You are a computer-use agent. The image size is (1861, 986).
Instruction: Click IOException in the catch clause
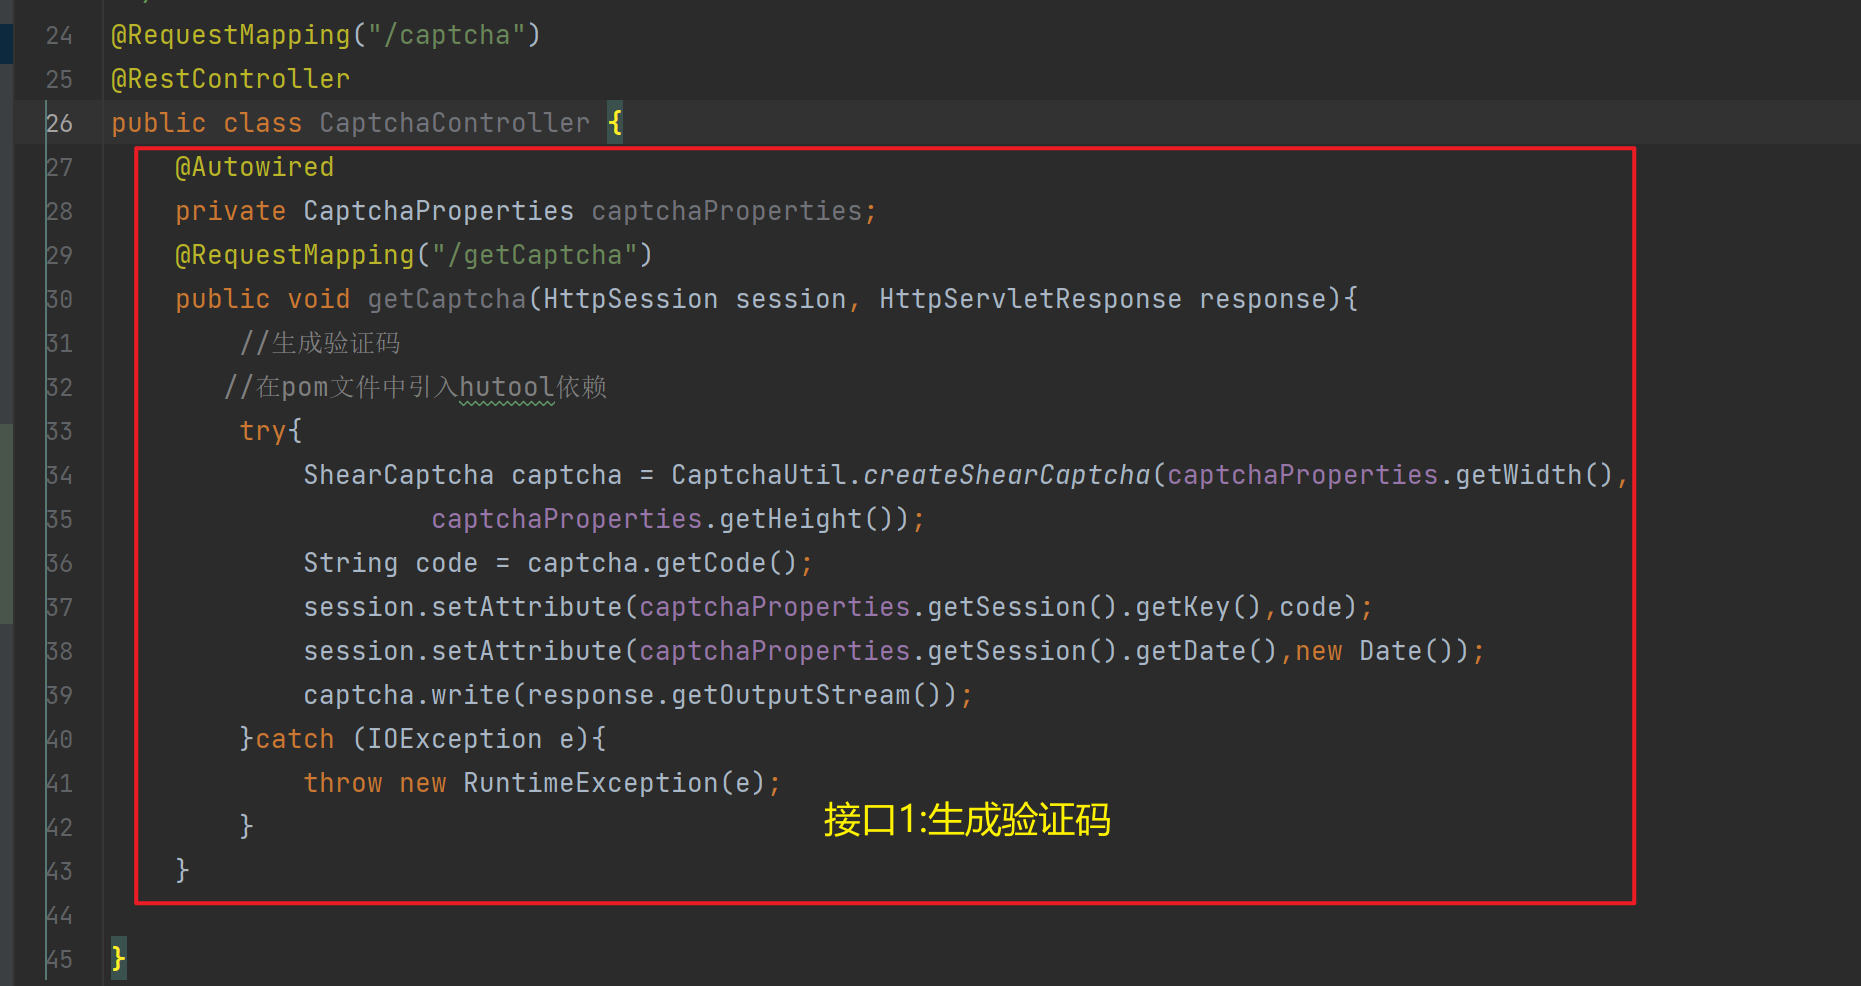[x=455, y=739]
